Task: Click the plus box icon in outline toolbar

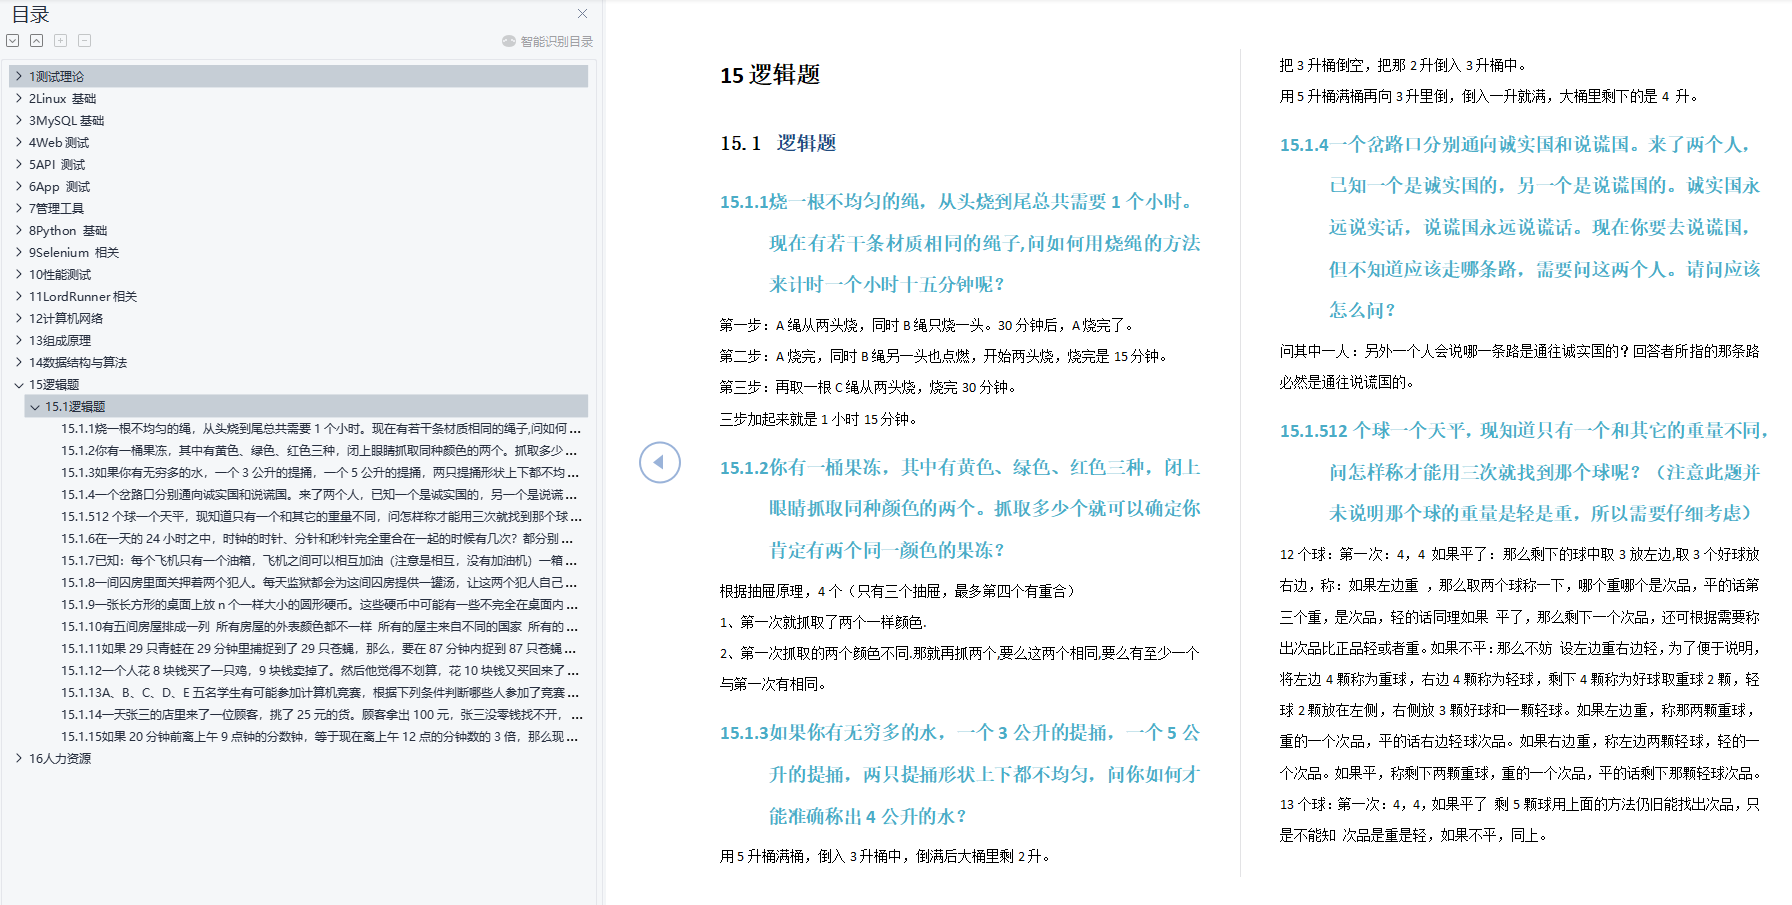Action: (61, 41)
